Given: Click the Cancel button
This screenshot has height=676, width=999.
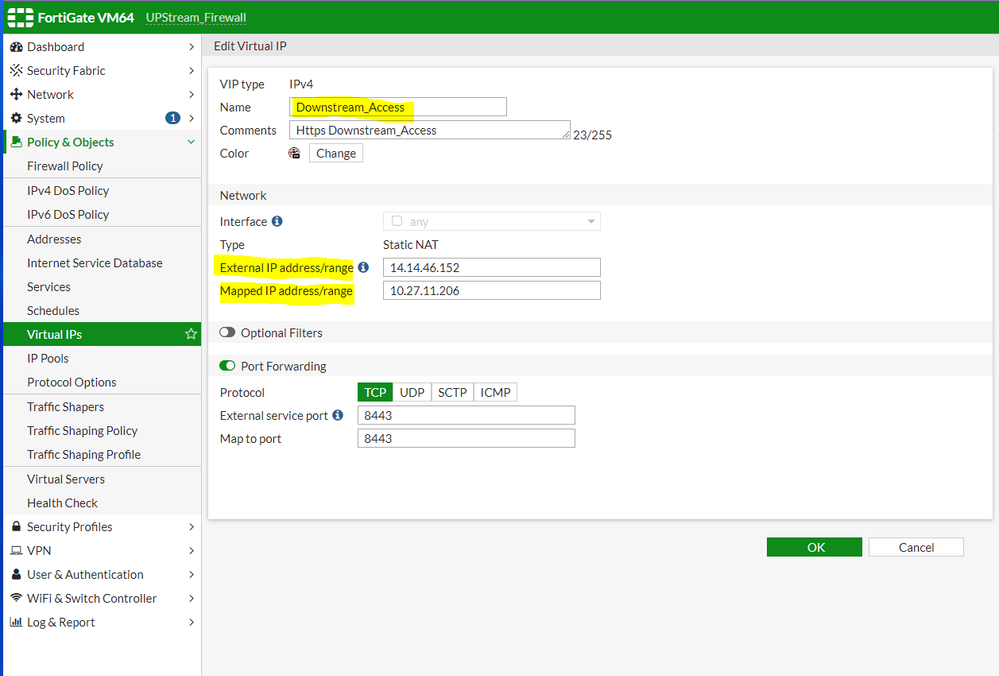Looking at the screenshot, I should point(916,547).
